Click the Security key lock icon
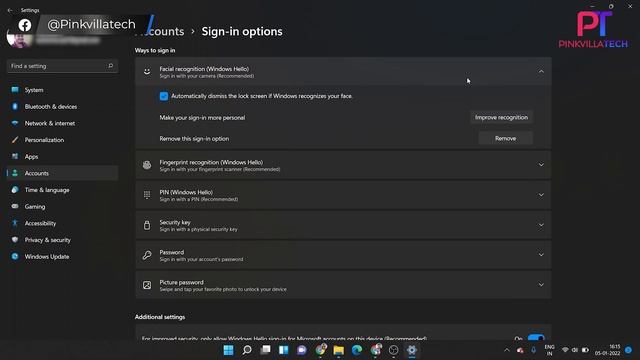 (147, 225)
